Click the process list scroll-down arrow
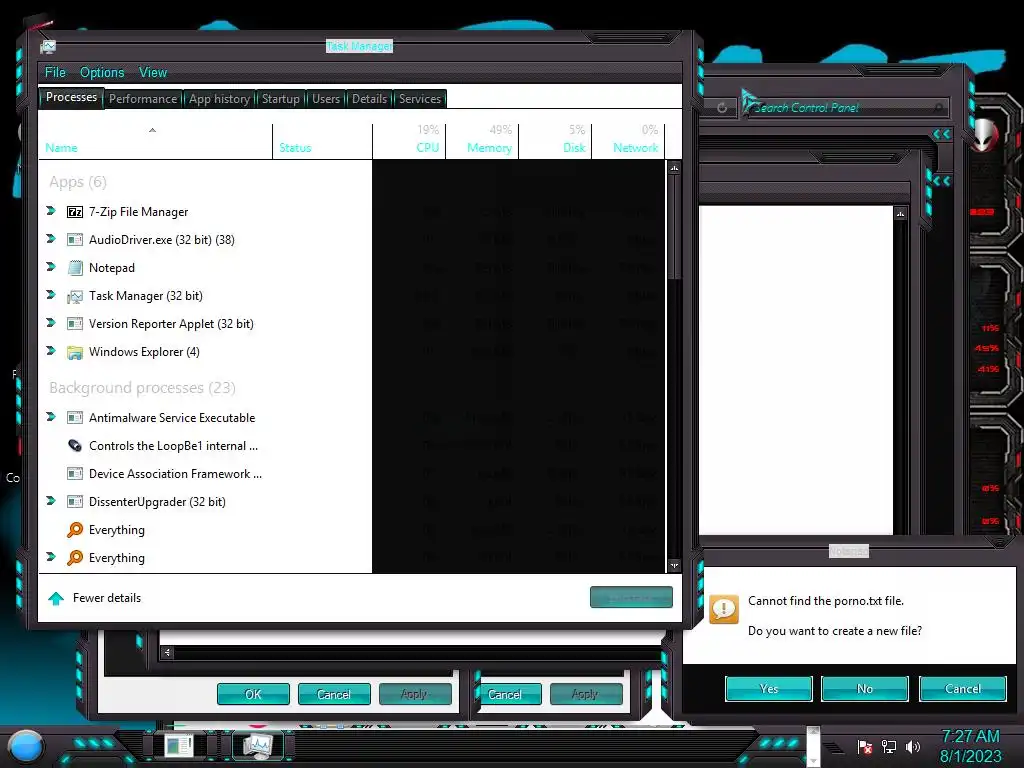 click(675, 566)
